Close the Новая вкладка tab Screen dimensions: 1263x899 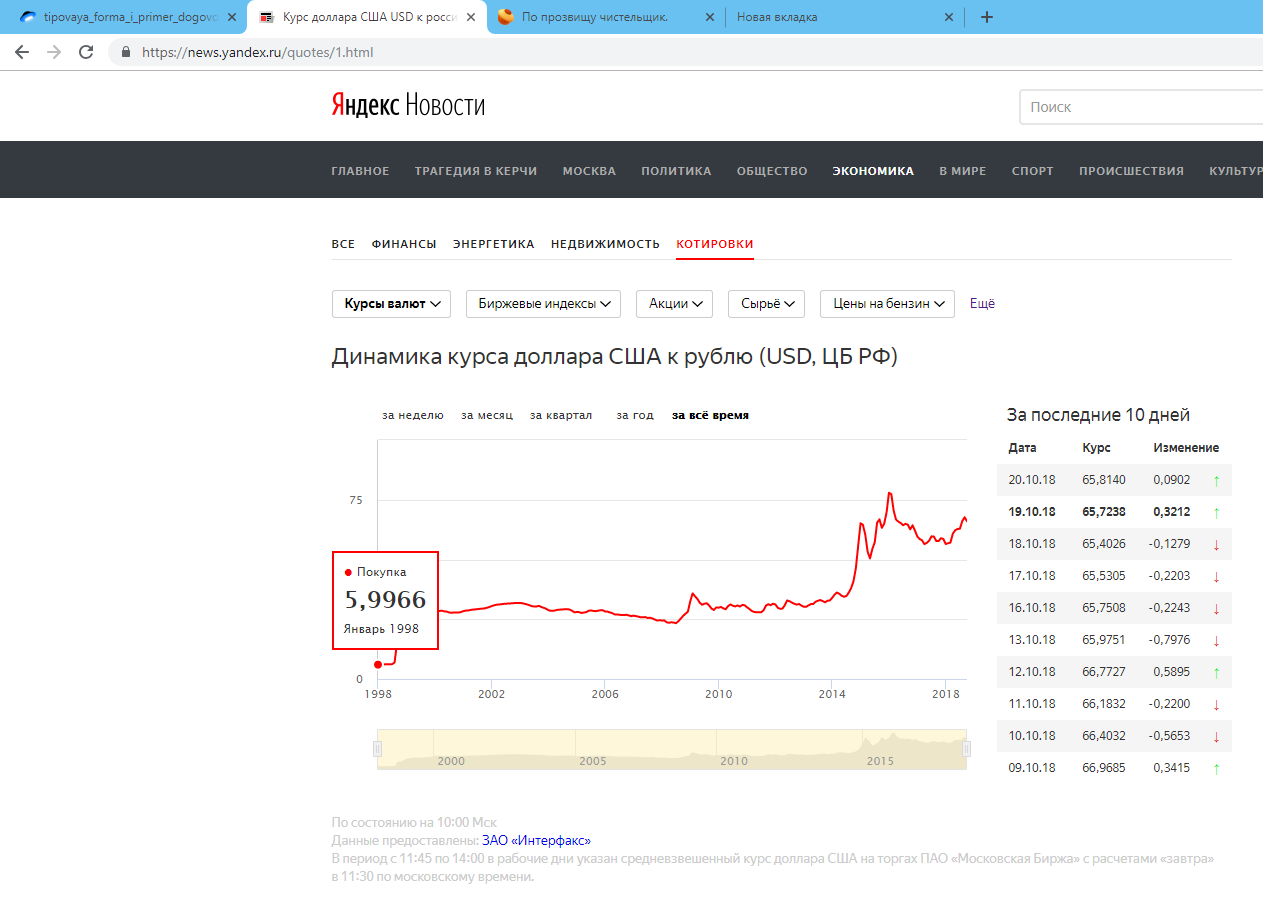point(948,17)
